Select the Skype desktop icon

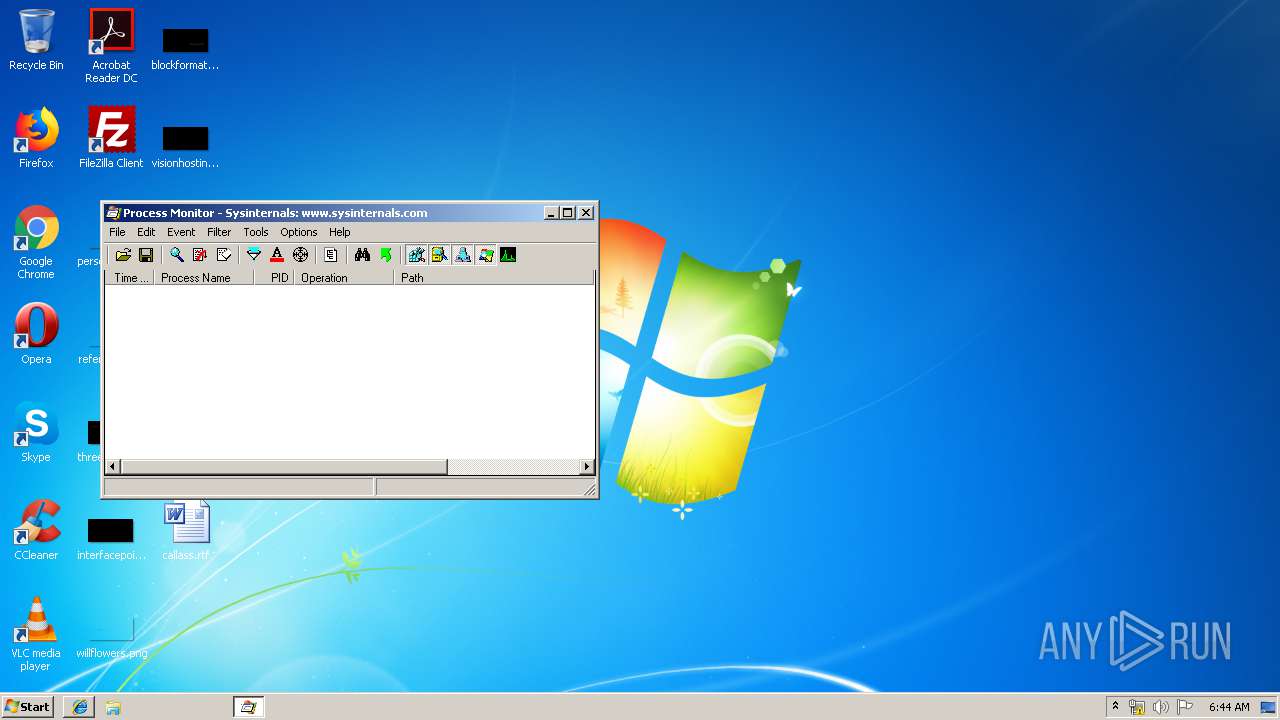36,432
